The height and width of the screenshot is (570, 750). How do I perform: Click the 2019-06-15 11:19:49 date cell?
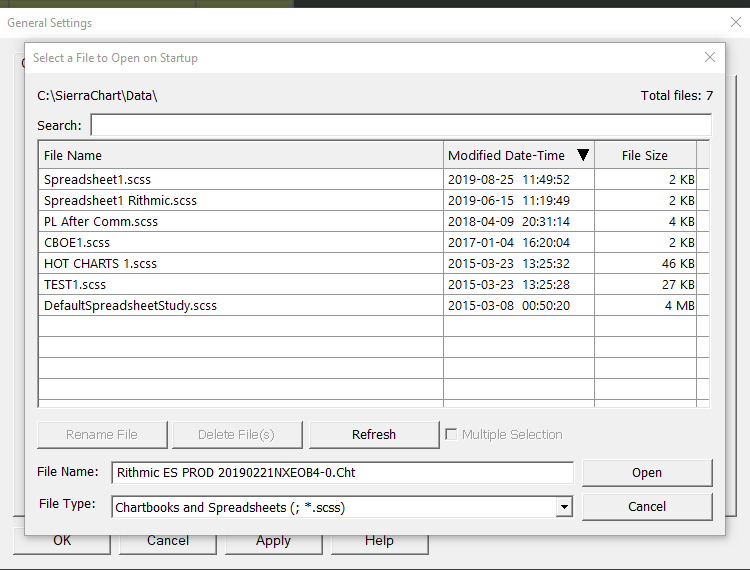click(518, 200)
